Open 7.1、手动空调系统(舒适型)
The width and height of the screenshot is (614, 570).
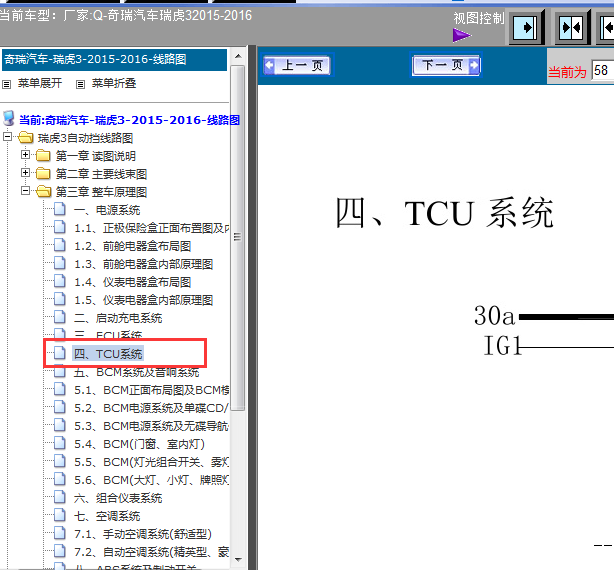(143, 534)
